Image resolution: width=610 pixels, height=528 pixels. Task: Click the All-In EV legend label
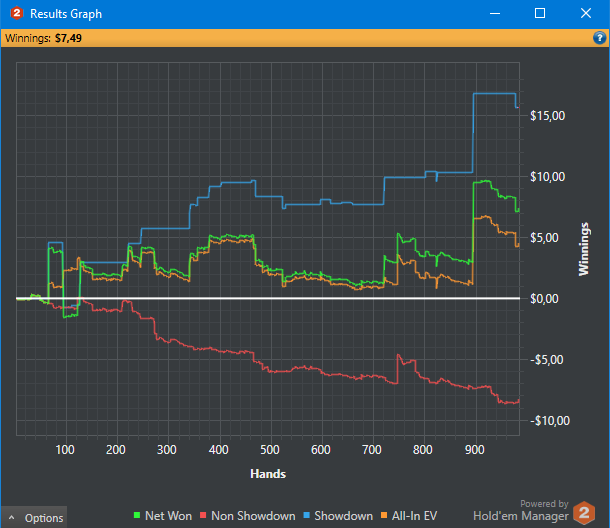414,516
